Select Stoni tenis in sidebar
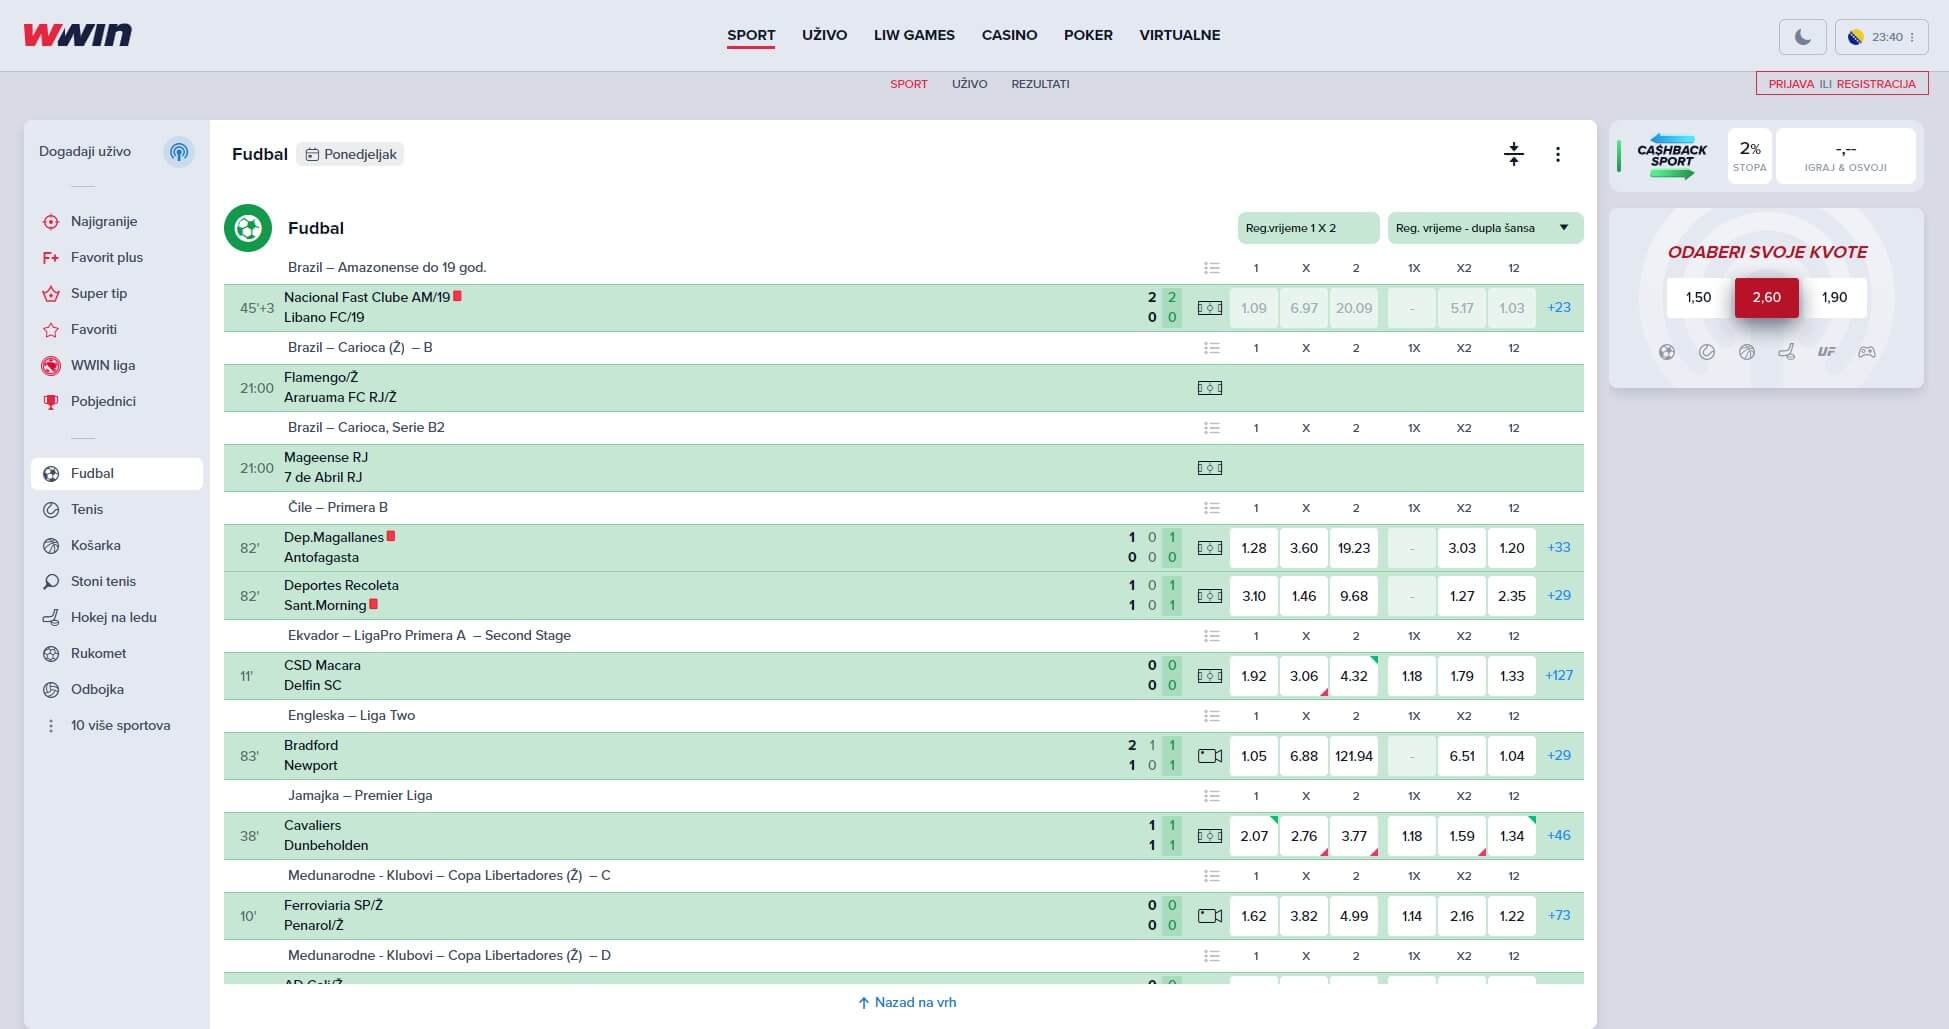This screenshot has width=1949, height=1029. click(x=117, y=581)
